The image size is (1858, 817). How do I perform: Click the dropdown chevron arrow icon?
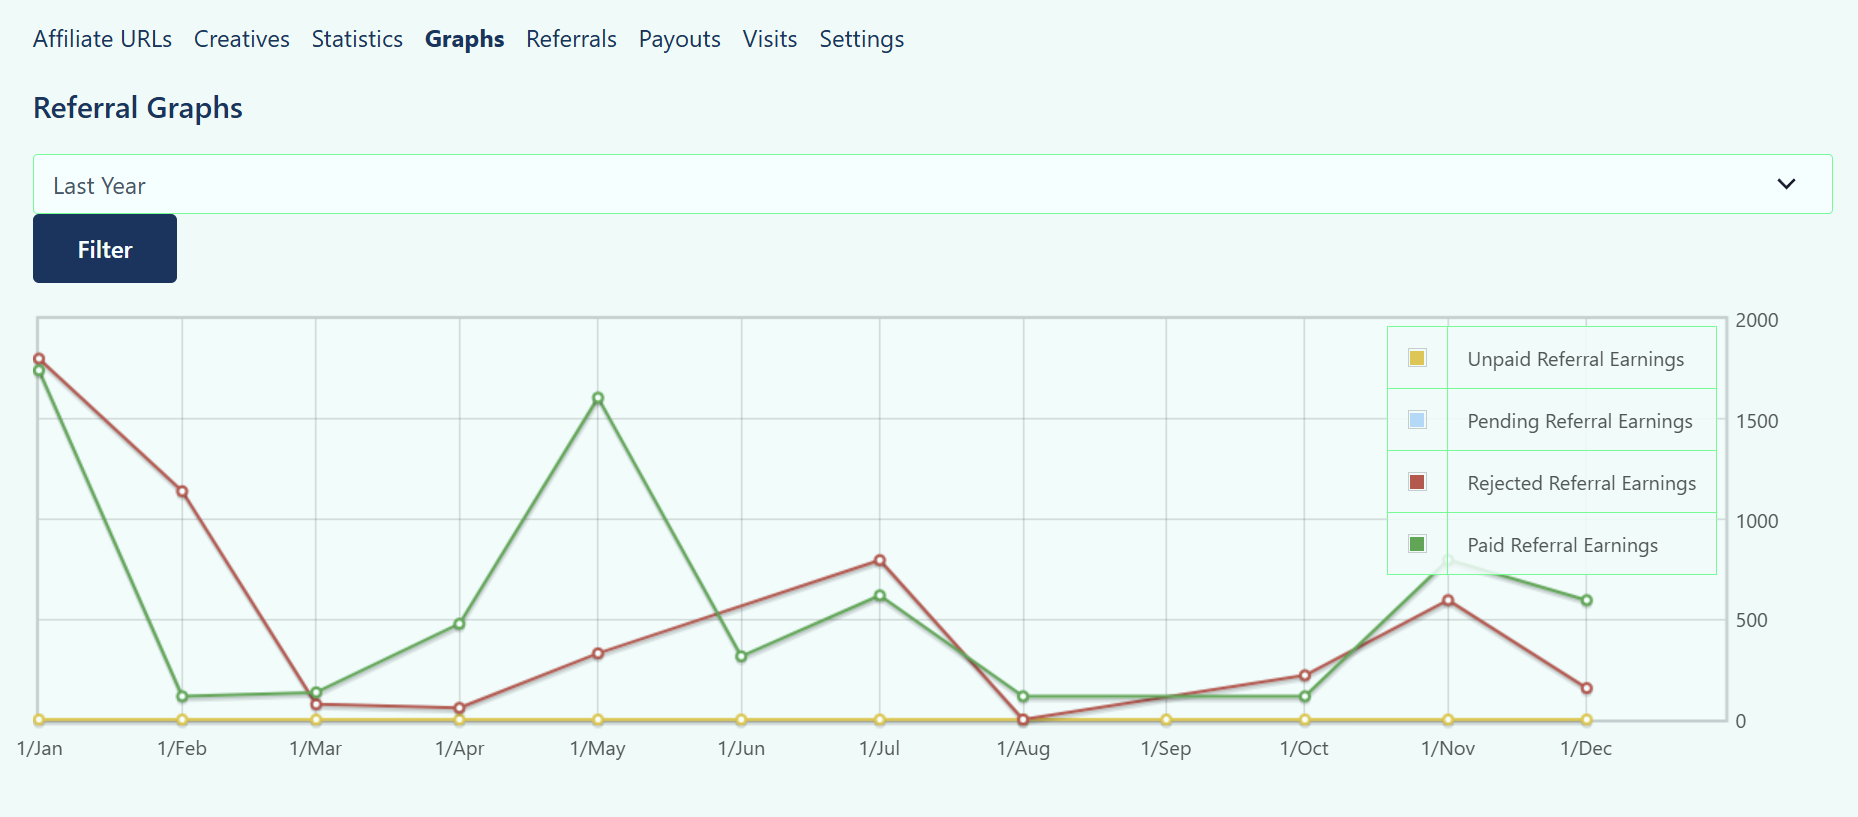pos(1786,184)
